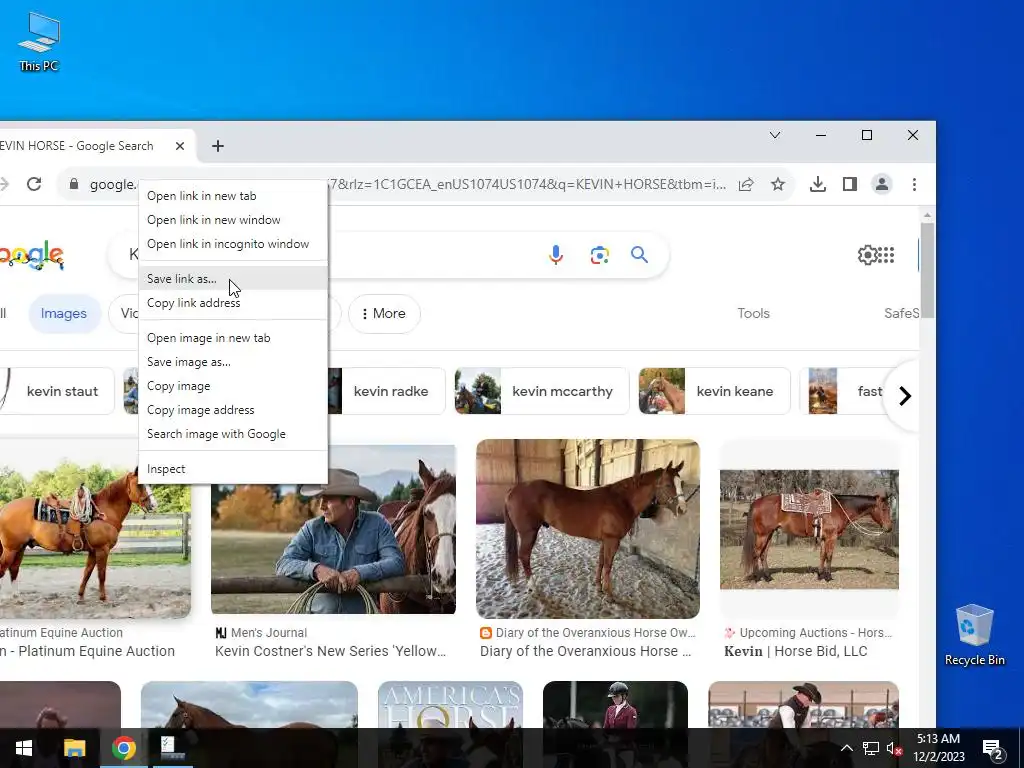Open File Explorer from taskbar

tap(74, 748)
